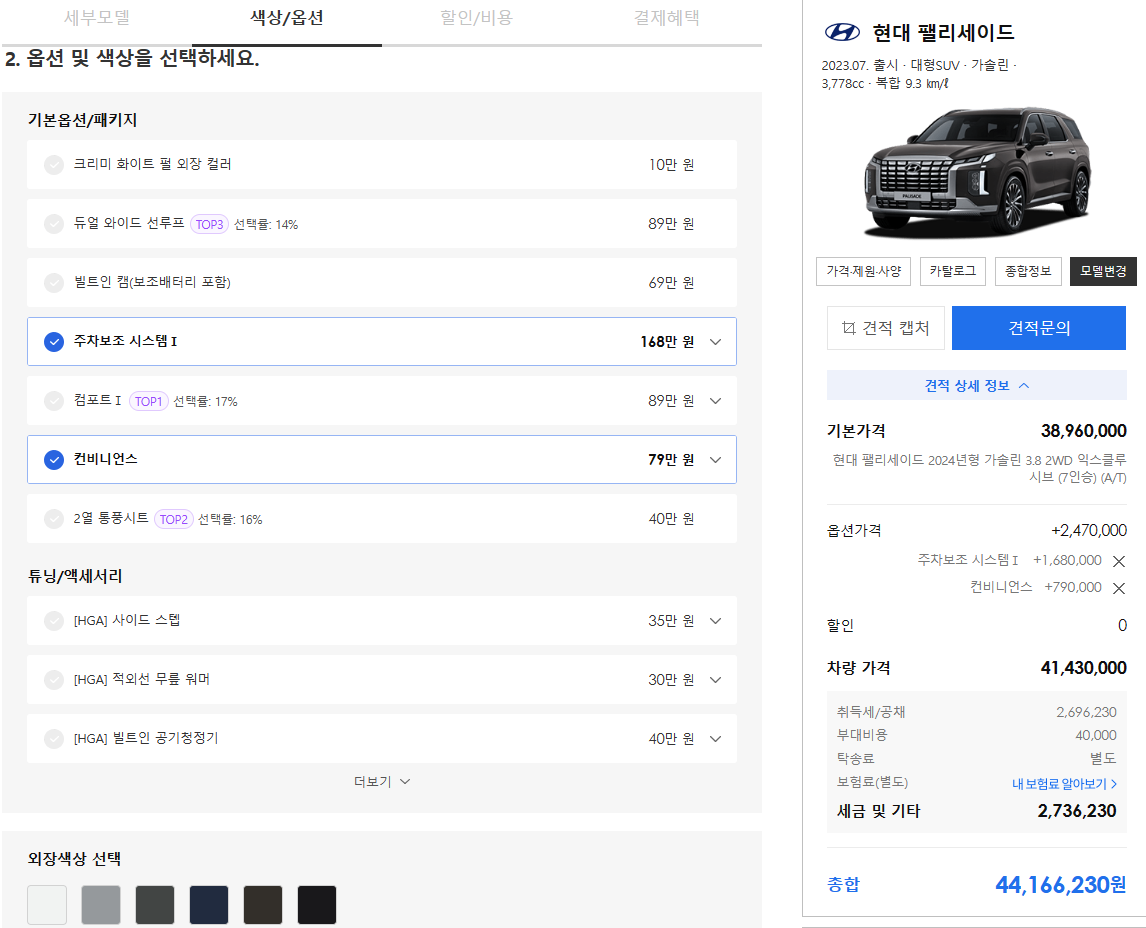Click TOP2 badge on 2열 통풍시트
The height and width of the screenshot is (928, 1146).
click(x=173, y=520)
